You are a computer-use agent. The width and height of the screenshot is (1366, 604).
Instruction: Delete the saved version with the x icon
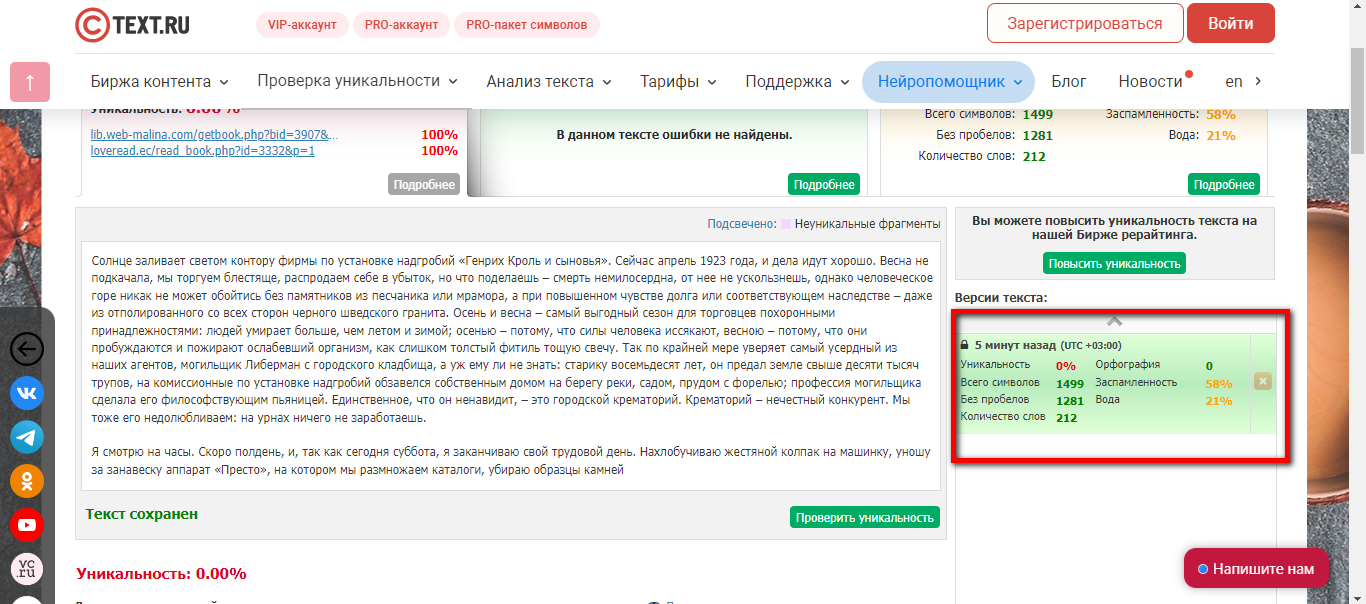[x=1263, y=381]
